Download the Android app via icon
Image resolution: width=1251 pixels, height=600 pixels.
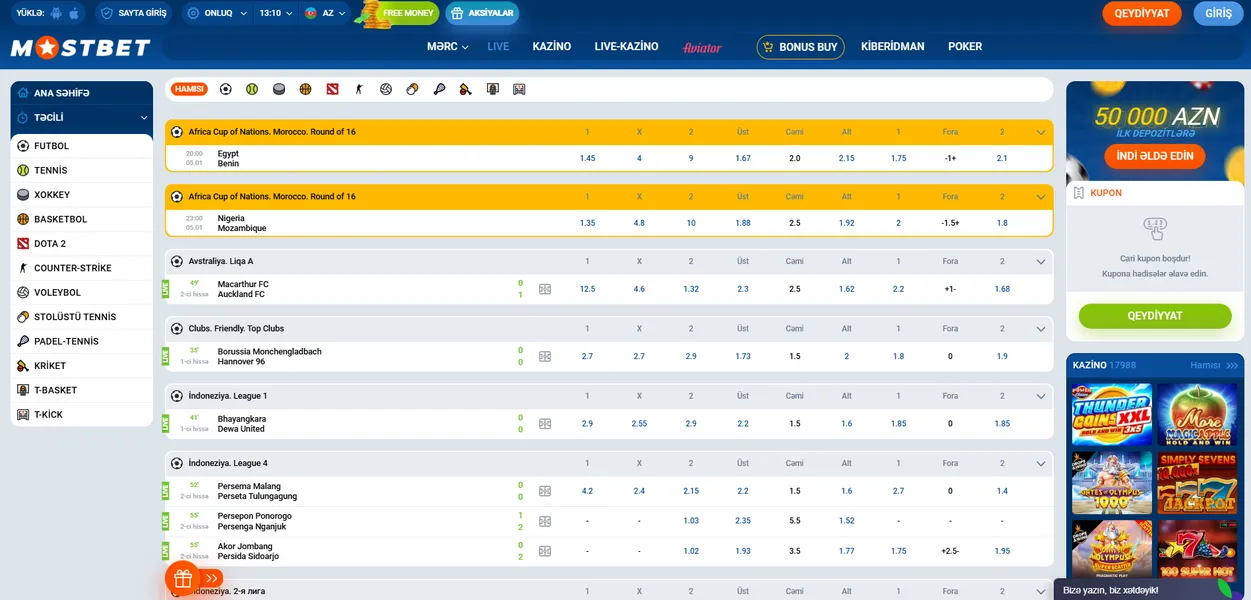54,13
